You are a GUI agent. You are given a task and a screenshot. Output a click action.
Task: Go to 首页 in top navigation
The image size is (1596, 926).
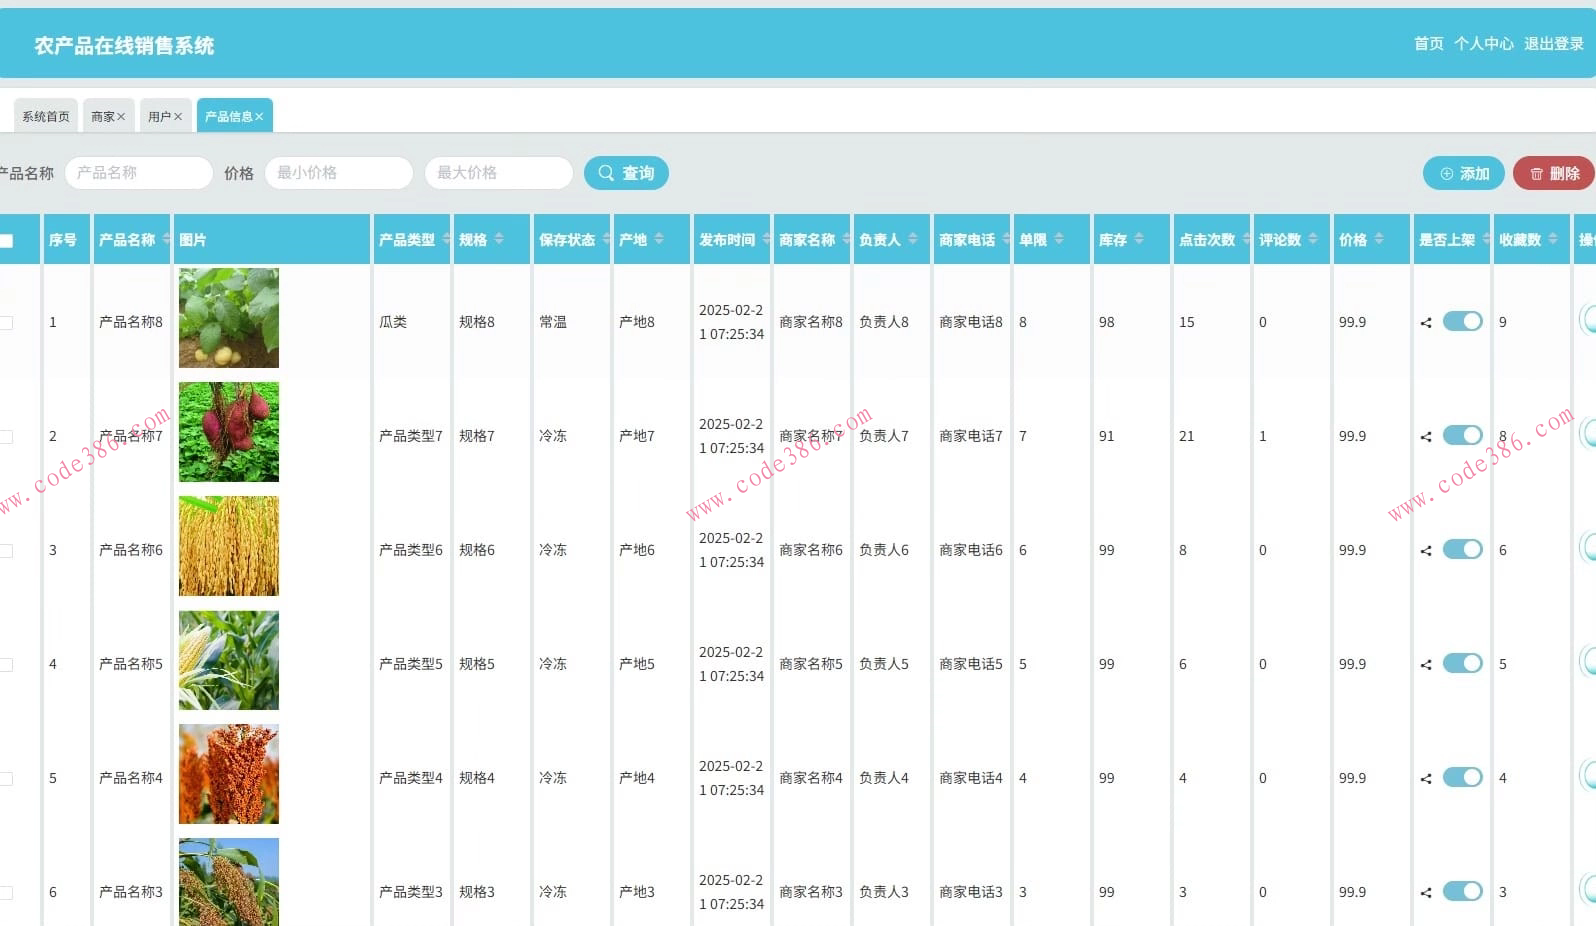[1429, 44]
